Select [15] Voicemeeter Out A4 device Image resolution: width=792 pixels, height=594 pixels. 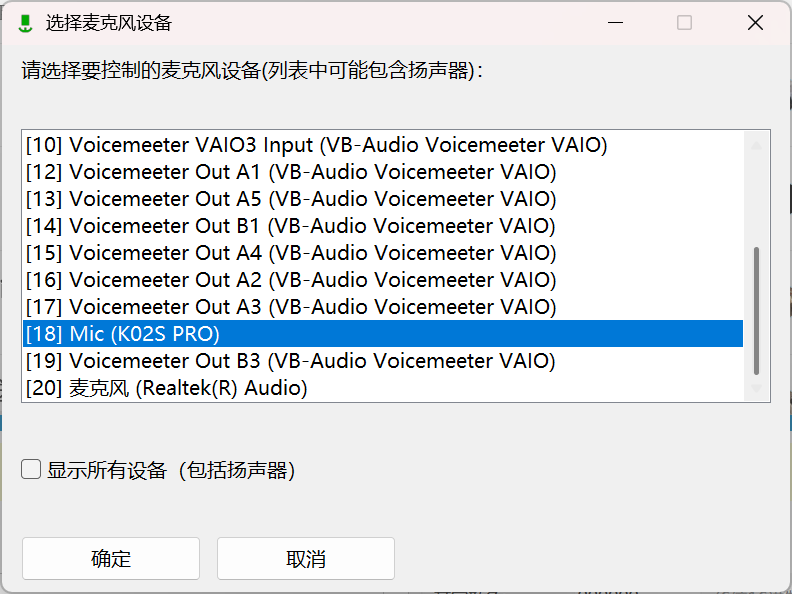pyautogui.click(x=383, y=253)
